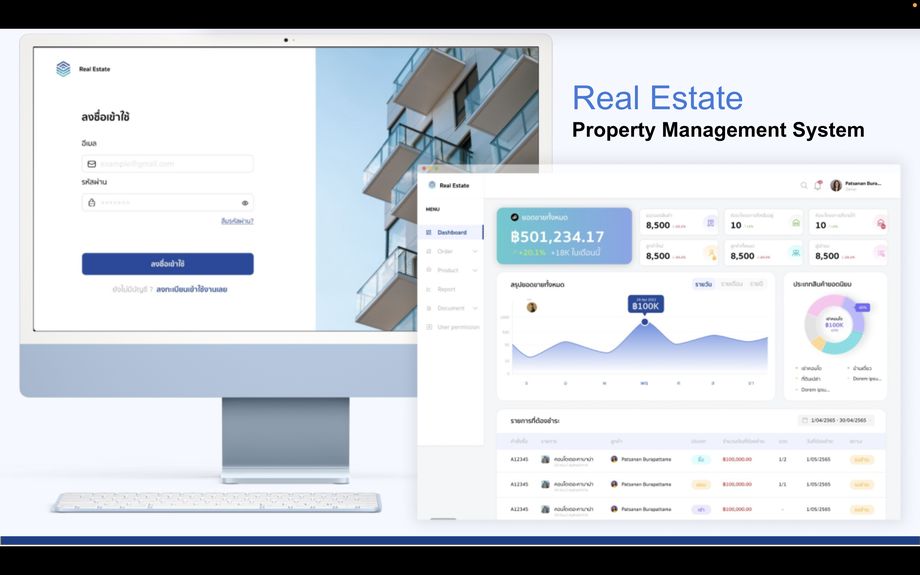The width and height of the screenshot is (920, 575).
Task: Switch chart to รายเดือน monthly tab
Action: [732, 284]
